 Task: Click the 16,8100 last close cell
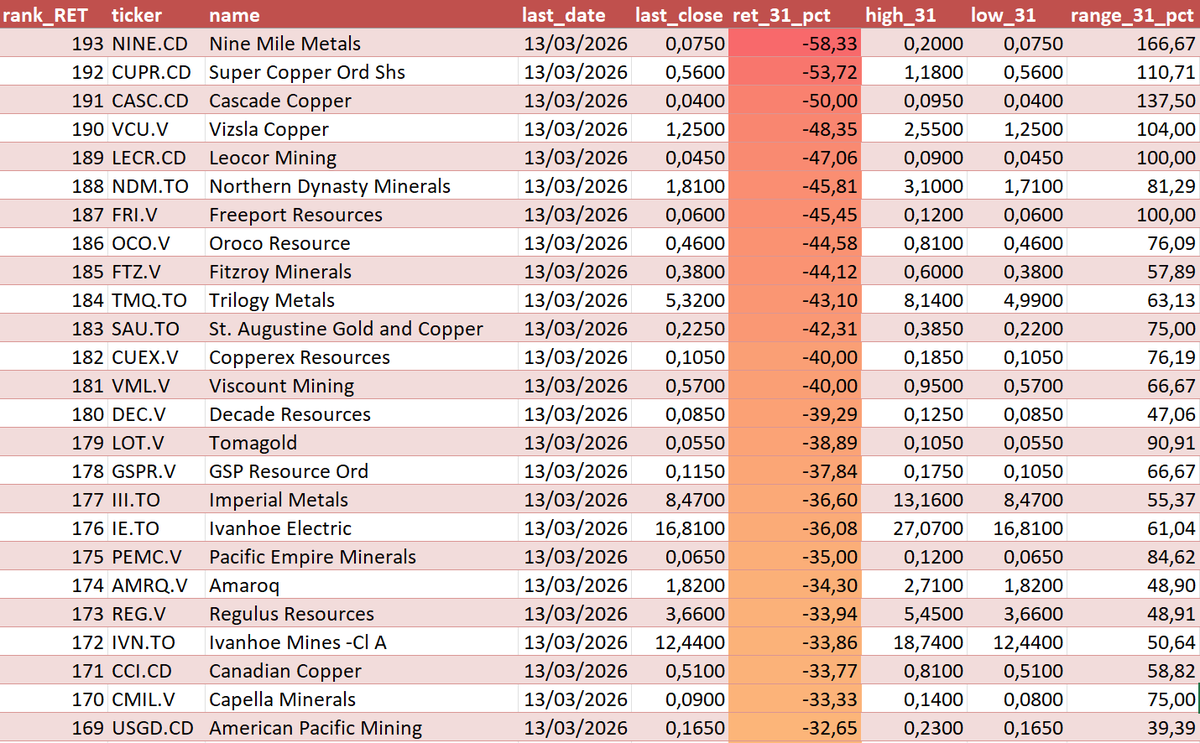[681, 528]
